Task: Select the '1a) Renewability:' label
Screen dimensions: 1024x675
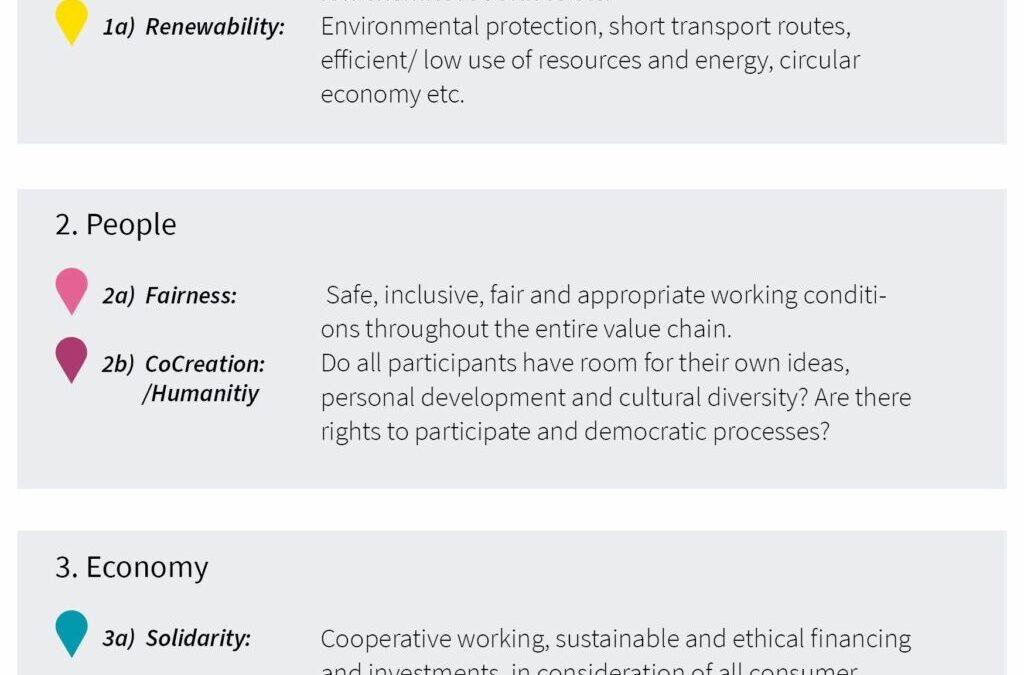Action: [194, 27]
